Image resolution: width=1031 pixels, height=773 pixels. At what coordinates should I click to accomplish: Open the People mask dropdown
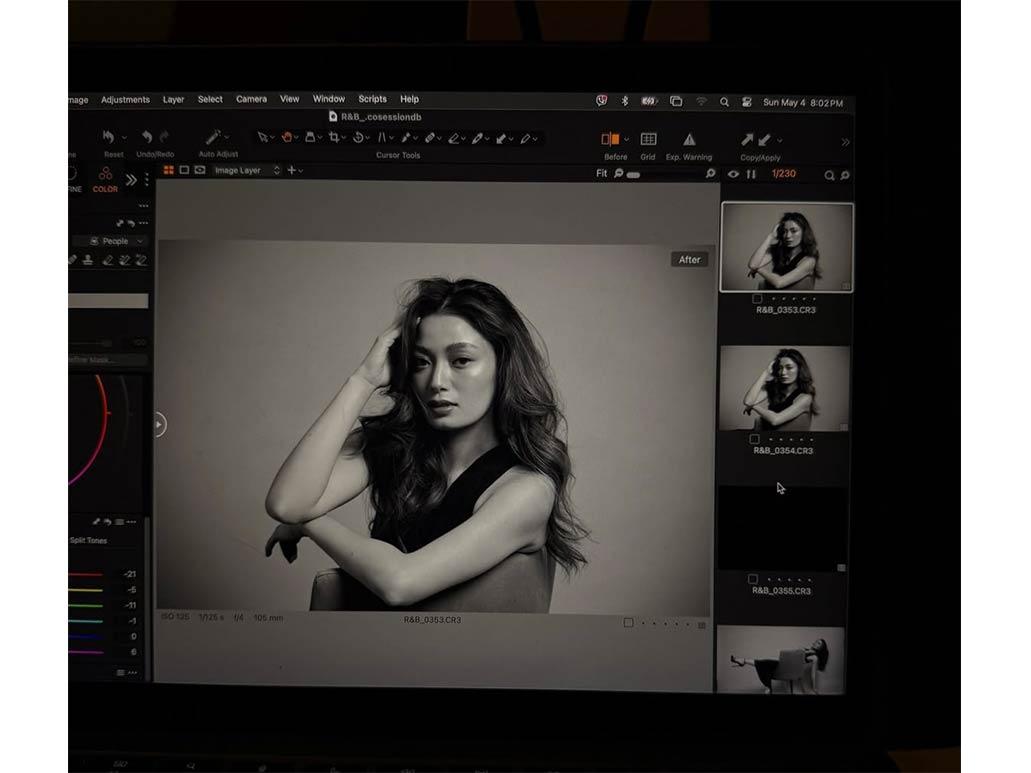point(117,241)
